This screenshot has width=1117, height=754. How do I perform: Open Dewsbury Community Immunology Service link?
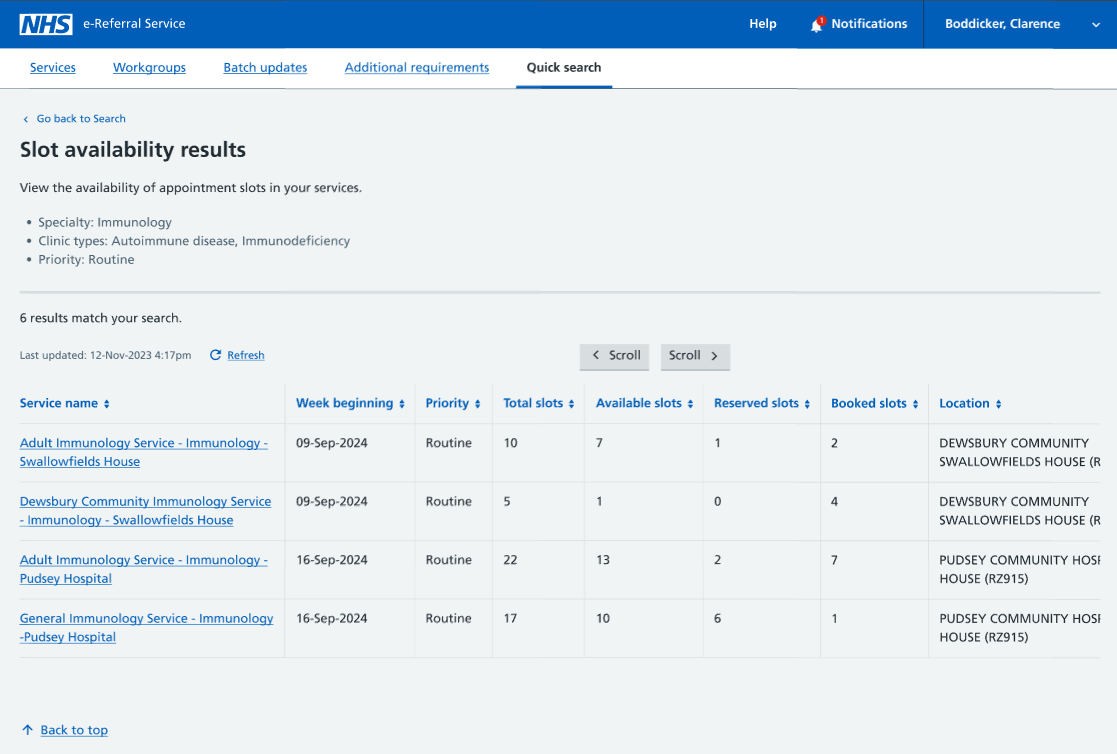click(x=145, y=510)
